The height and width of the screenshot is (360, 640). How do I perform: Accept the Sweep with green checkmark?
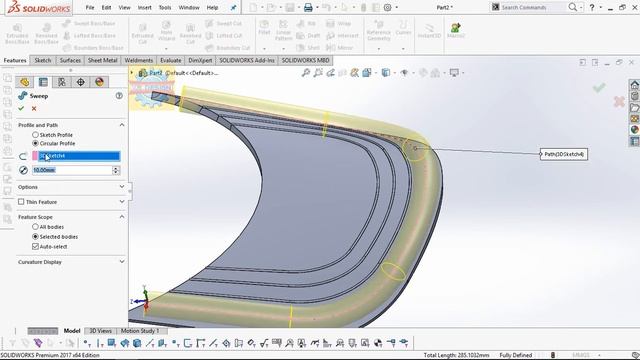point(21,109)
